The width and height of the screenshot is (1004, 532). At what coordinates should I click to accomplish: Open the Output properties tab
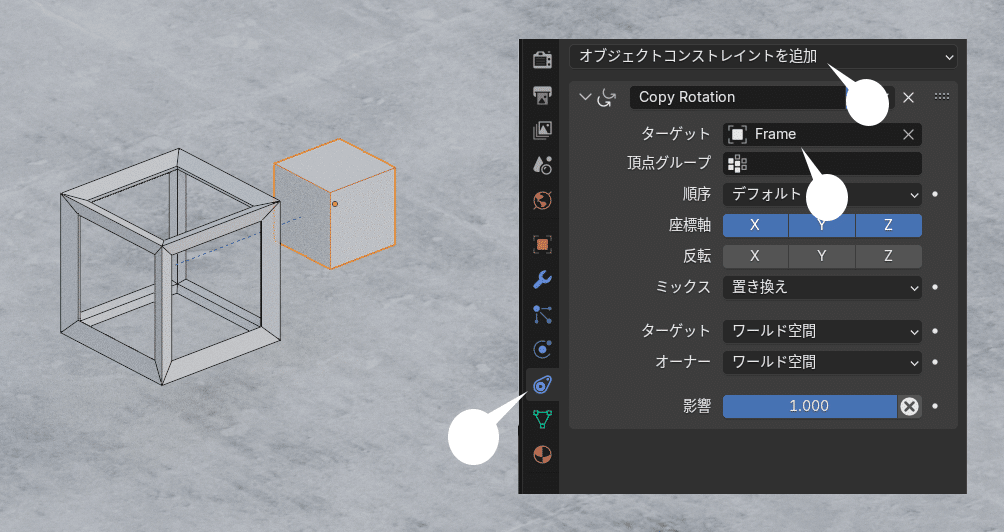pyautogui.click(x=542, y=95)
